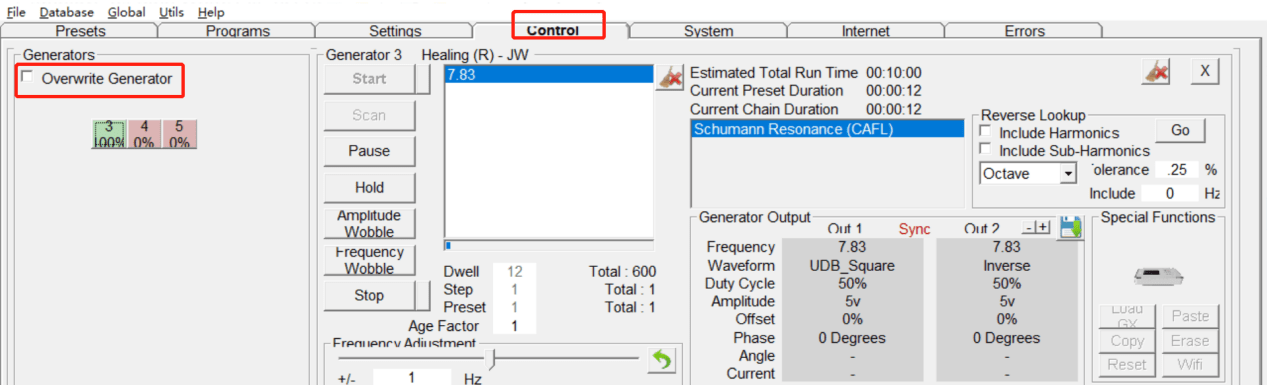Switch to the Presets tab
Viewport: 1267px width, 385px height.
80,31
